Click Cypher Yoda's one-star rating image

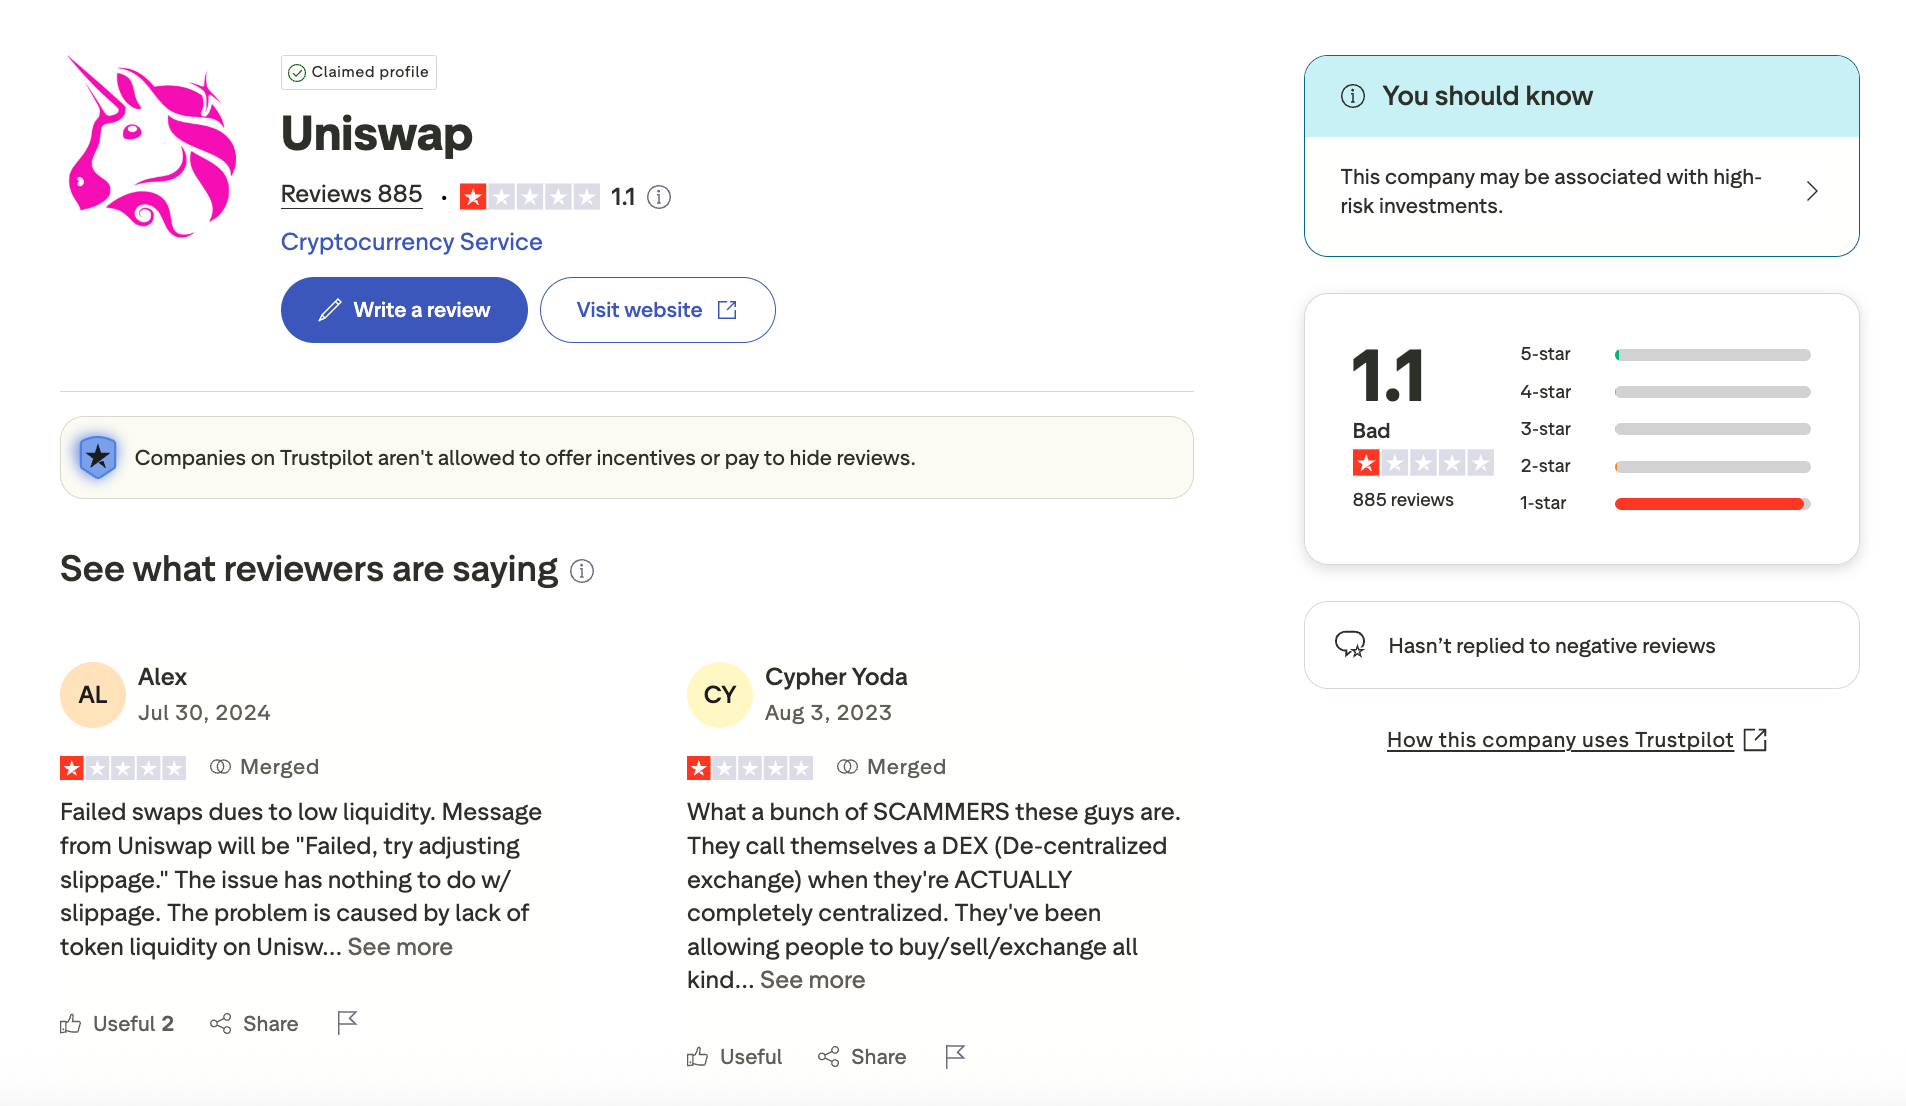click(x=750, y=768)
